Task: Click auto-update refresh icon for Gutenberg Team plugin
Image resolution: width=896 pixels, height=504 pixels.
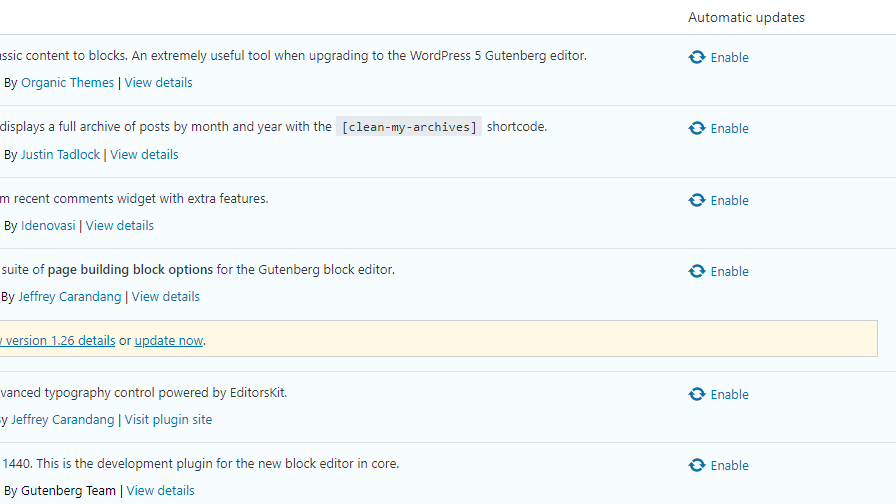Action: (697, 466)
